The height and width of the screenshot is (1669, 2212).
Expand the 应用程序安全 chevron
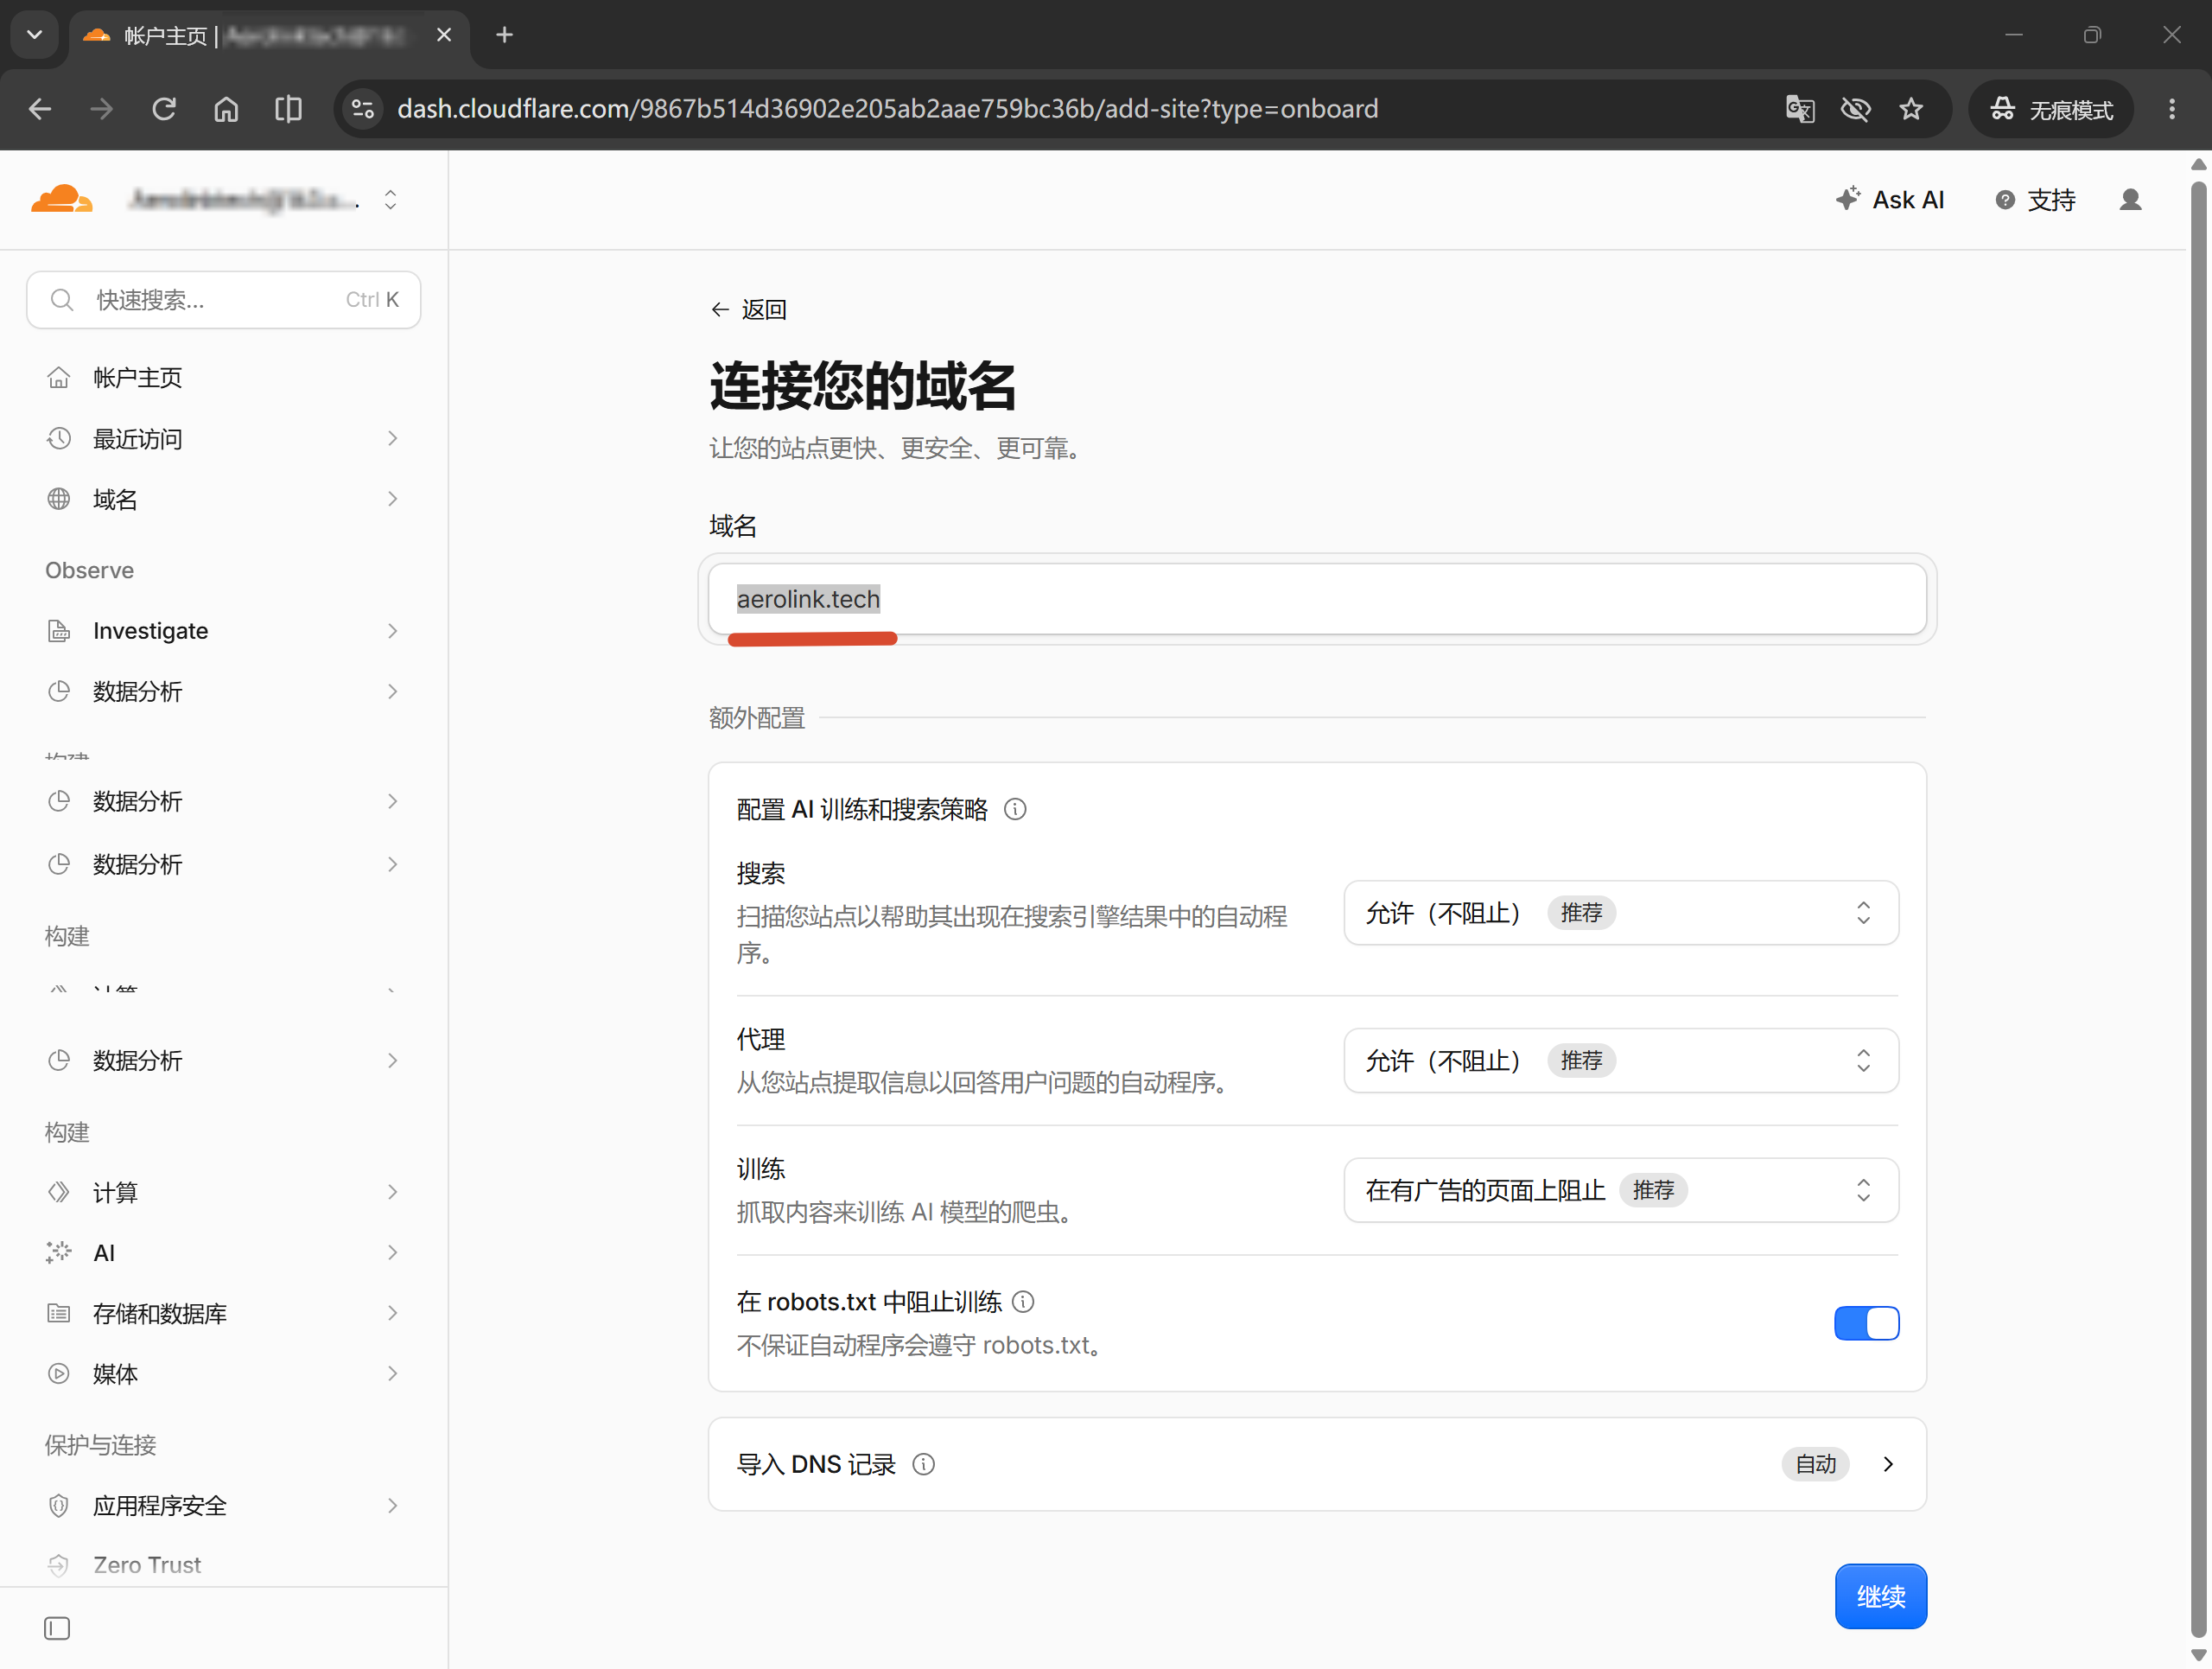(392, 1506)
